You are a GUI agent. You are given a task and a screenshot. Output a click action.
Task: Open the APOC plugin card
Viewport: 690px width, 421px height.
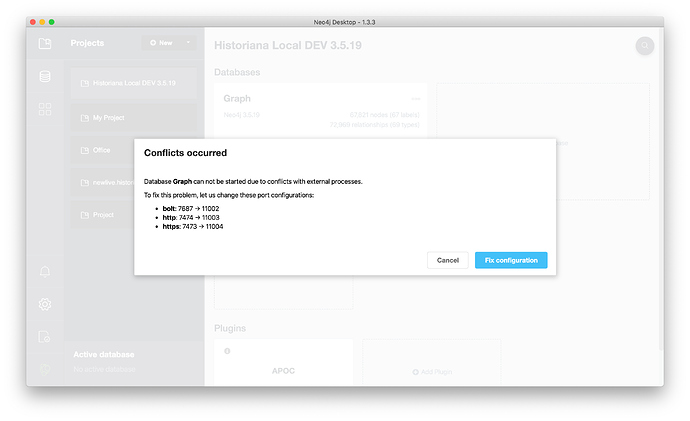click(283, 362)
